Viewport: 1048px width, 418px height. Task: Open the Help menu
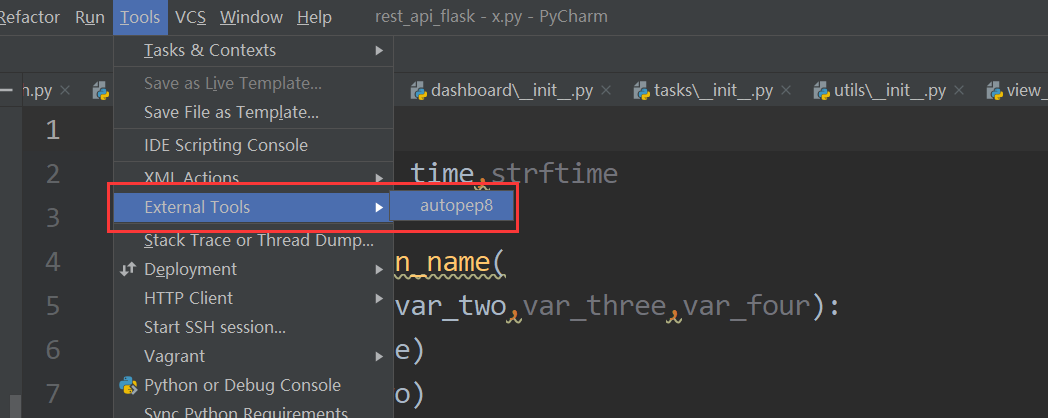[x=314, y=17]
